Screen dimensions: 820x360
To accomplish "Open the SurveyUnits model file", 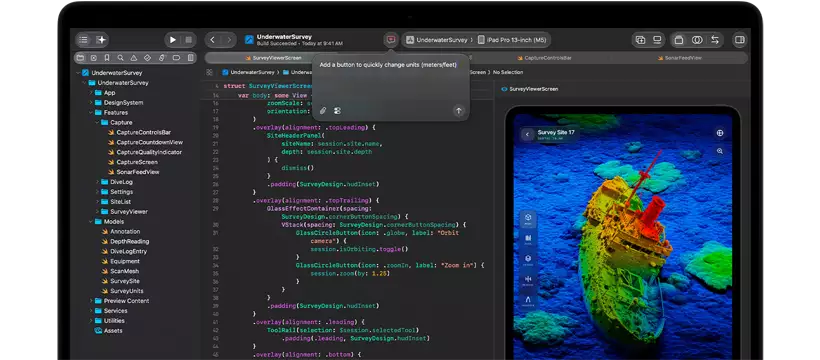I will pos(122,291).
